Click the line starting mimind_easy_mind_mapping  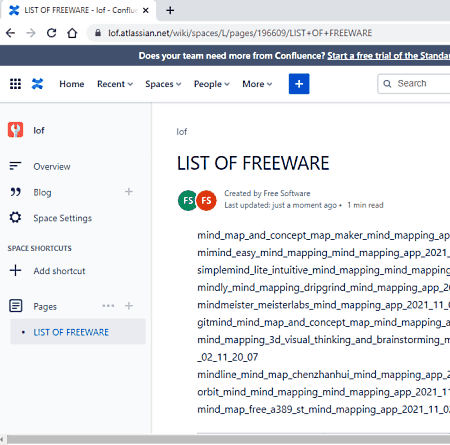pyautogui.click(x=323, y=253)
